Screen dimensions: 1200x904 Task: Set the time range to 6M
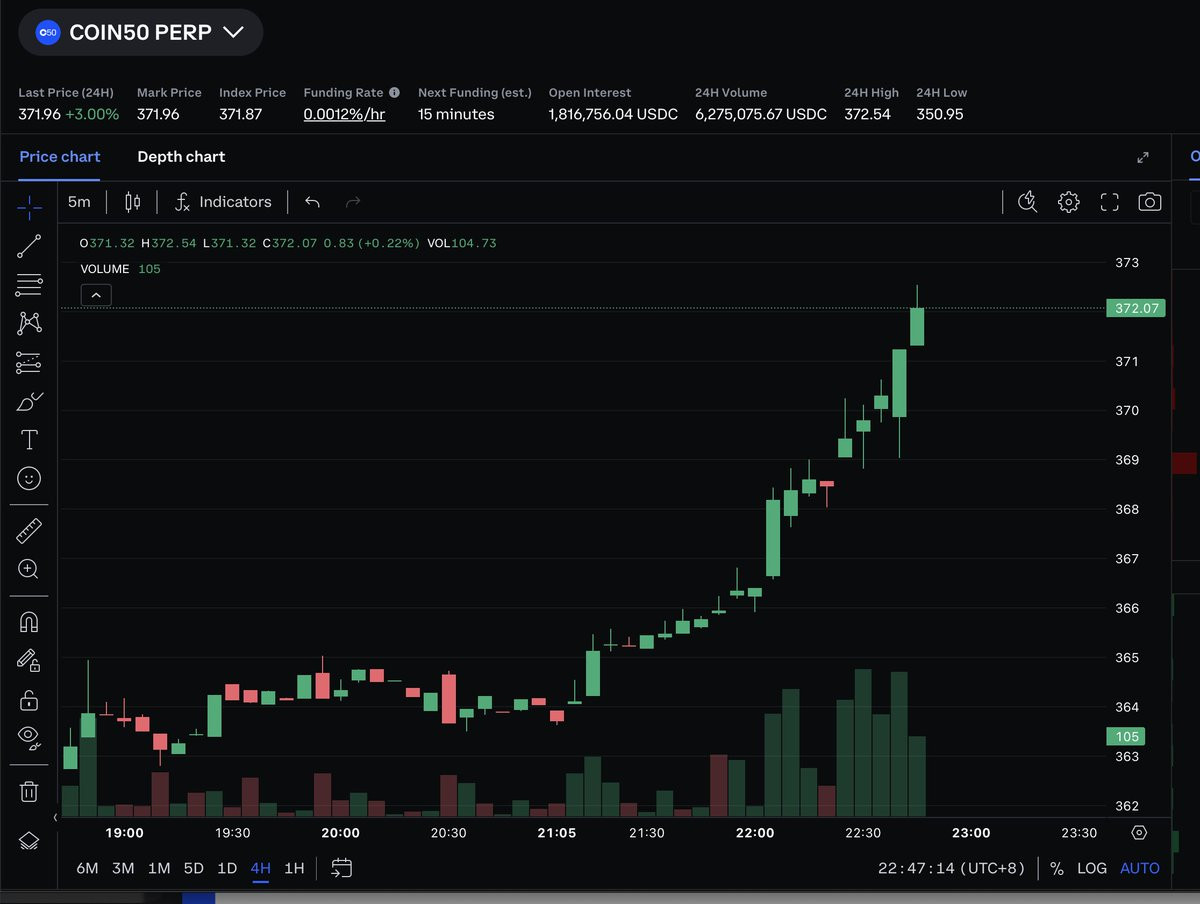pyautogui.click(x=88, y=868)
